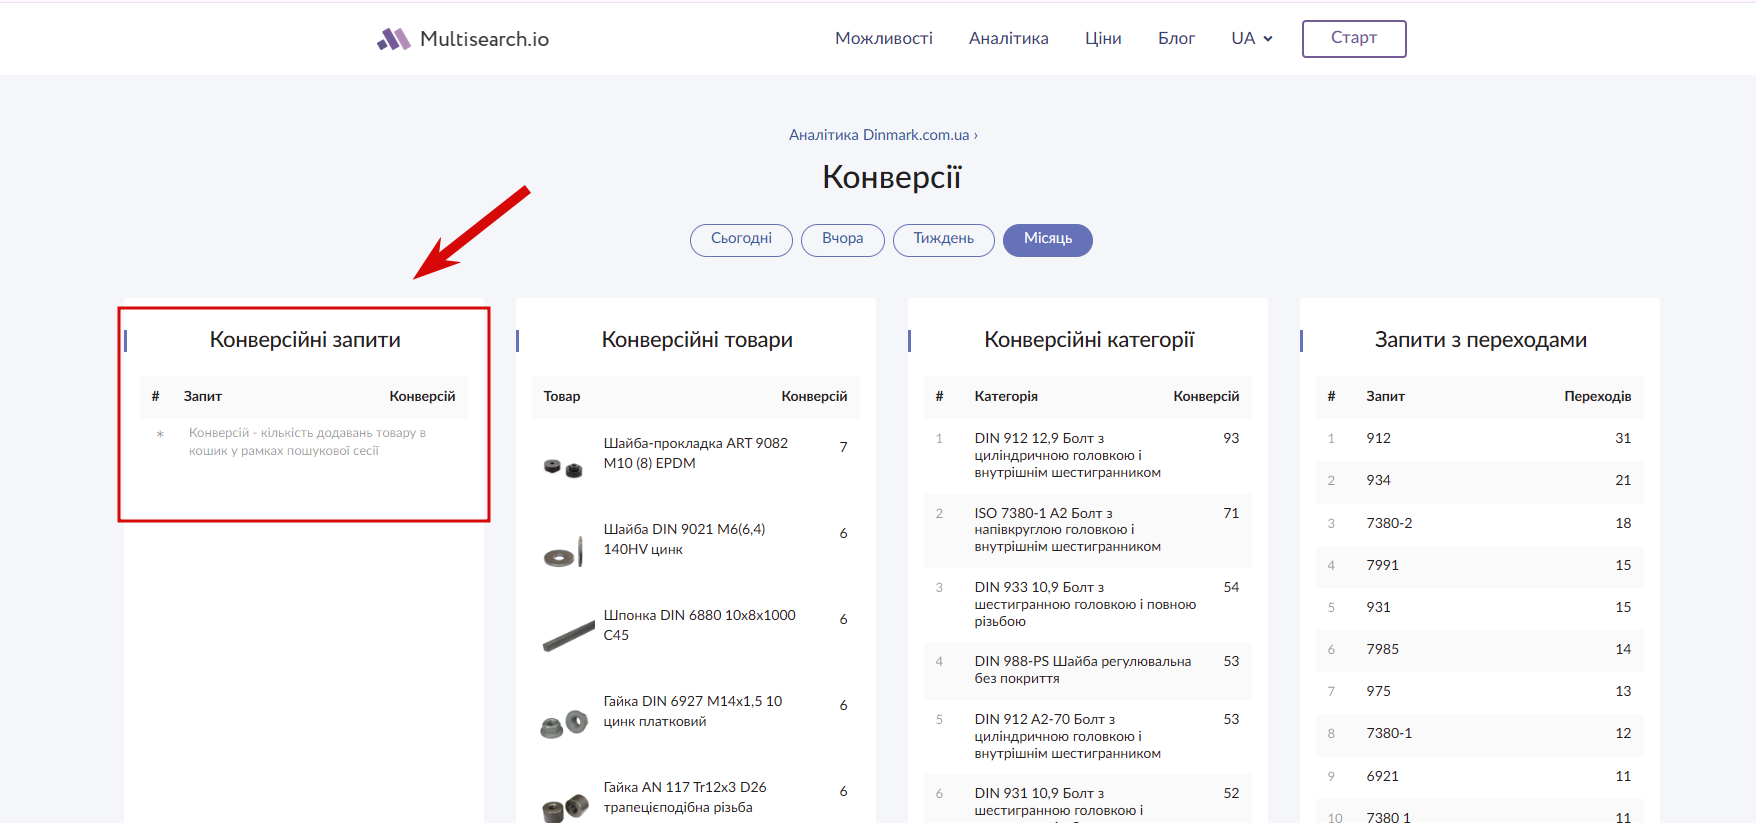Open the DIN 912 12,9 Болт category
This screenshot has height=823, width=1756.
1067,455
